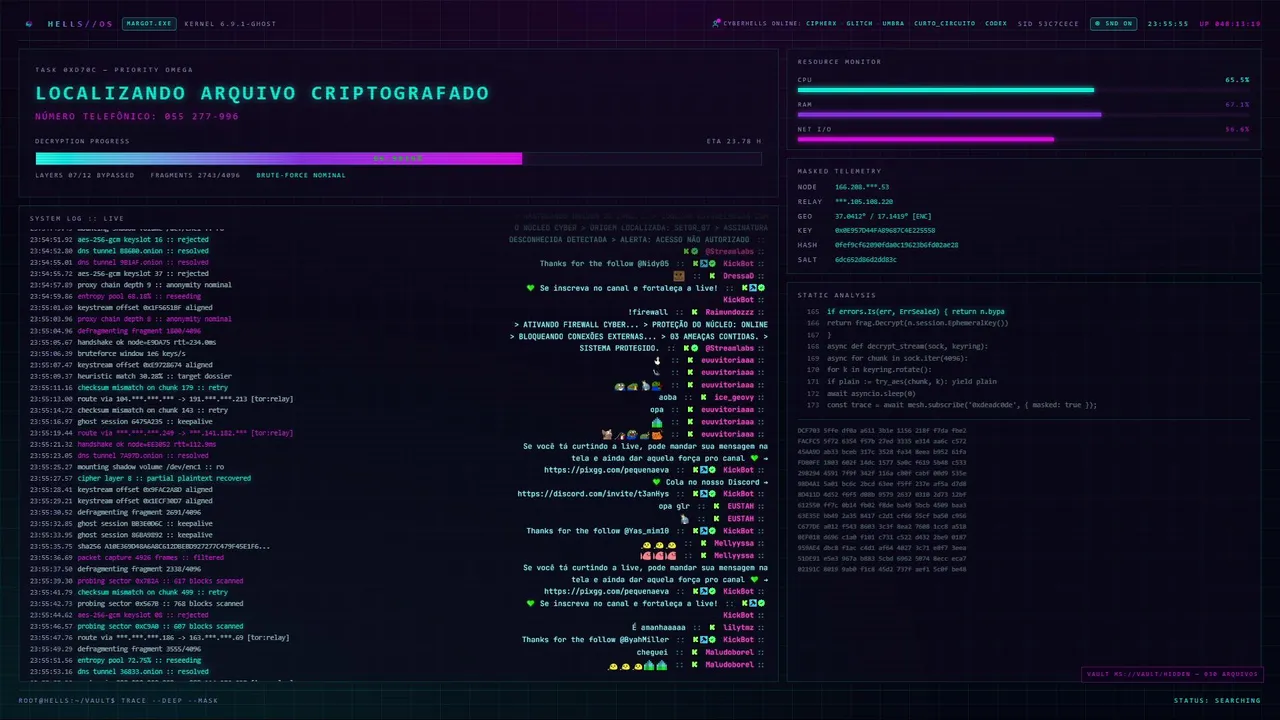Click the pointing hand emote from euuvitoriaaa
Screen dimensions: 1280x720
[x=657, y=361]
